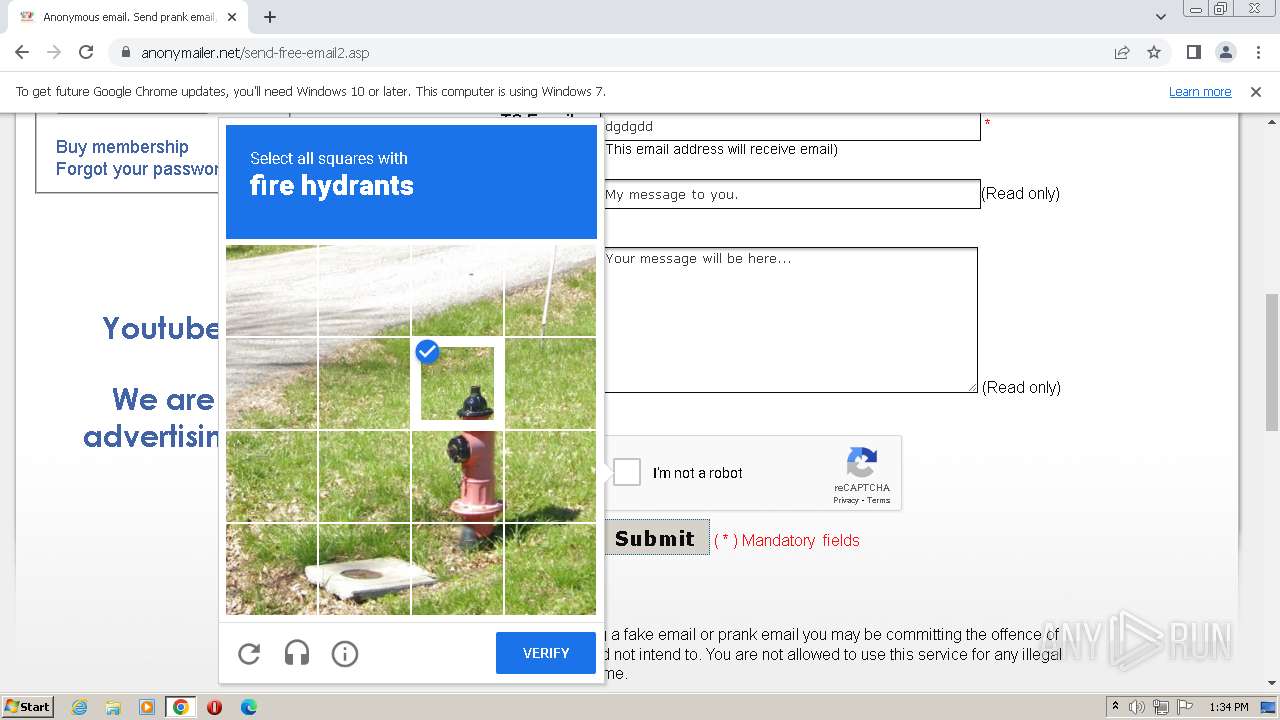This screenshot has width=1280, height=720.
Task: Check the I'm not a robot box
Action: tap(627, 472)
